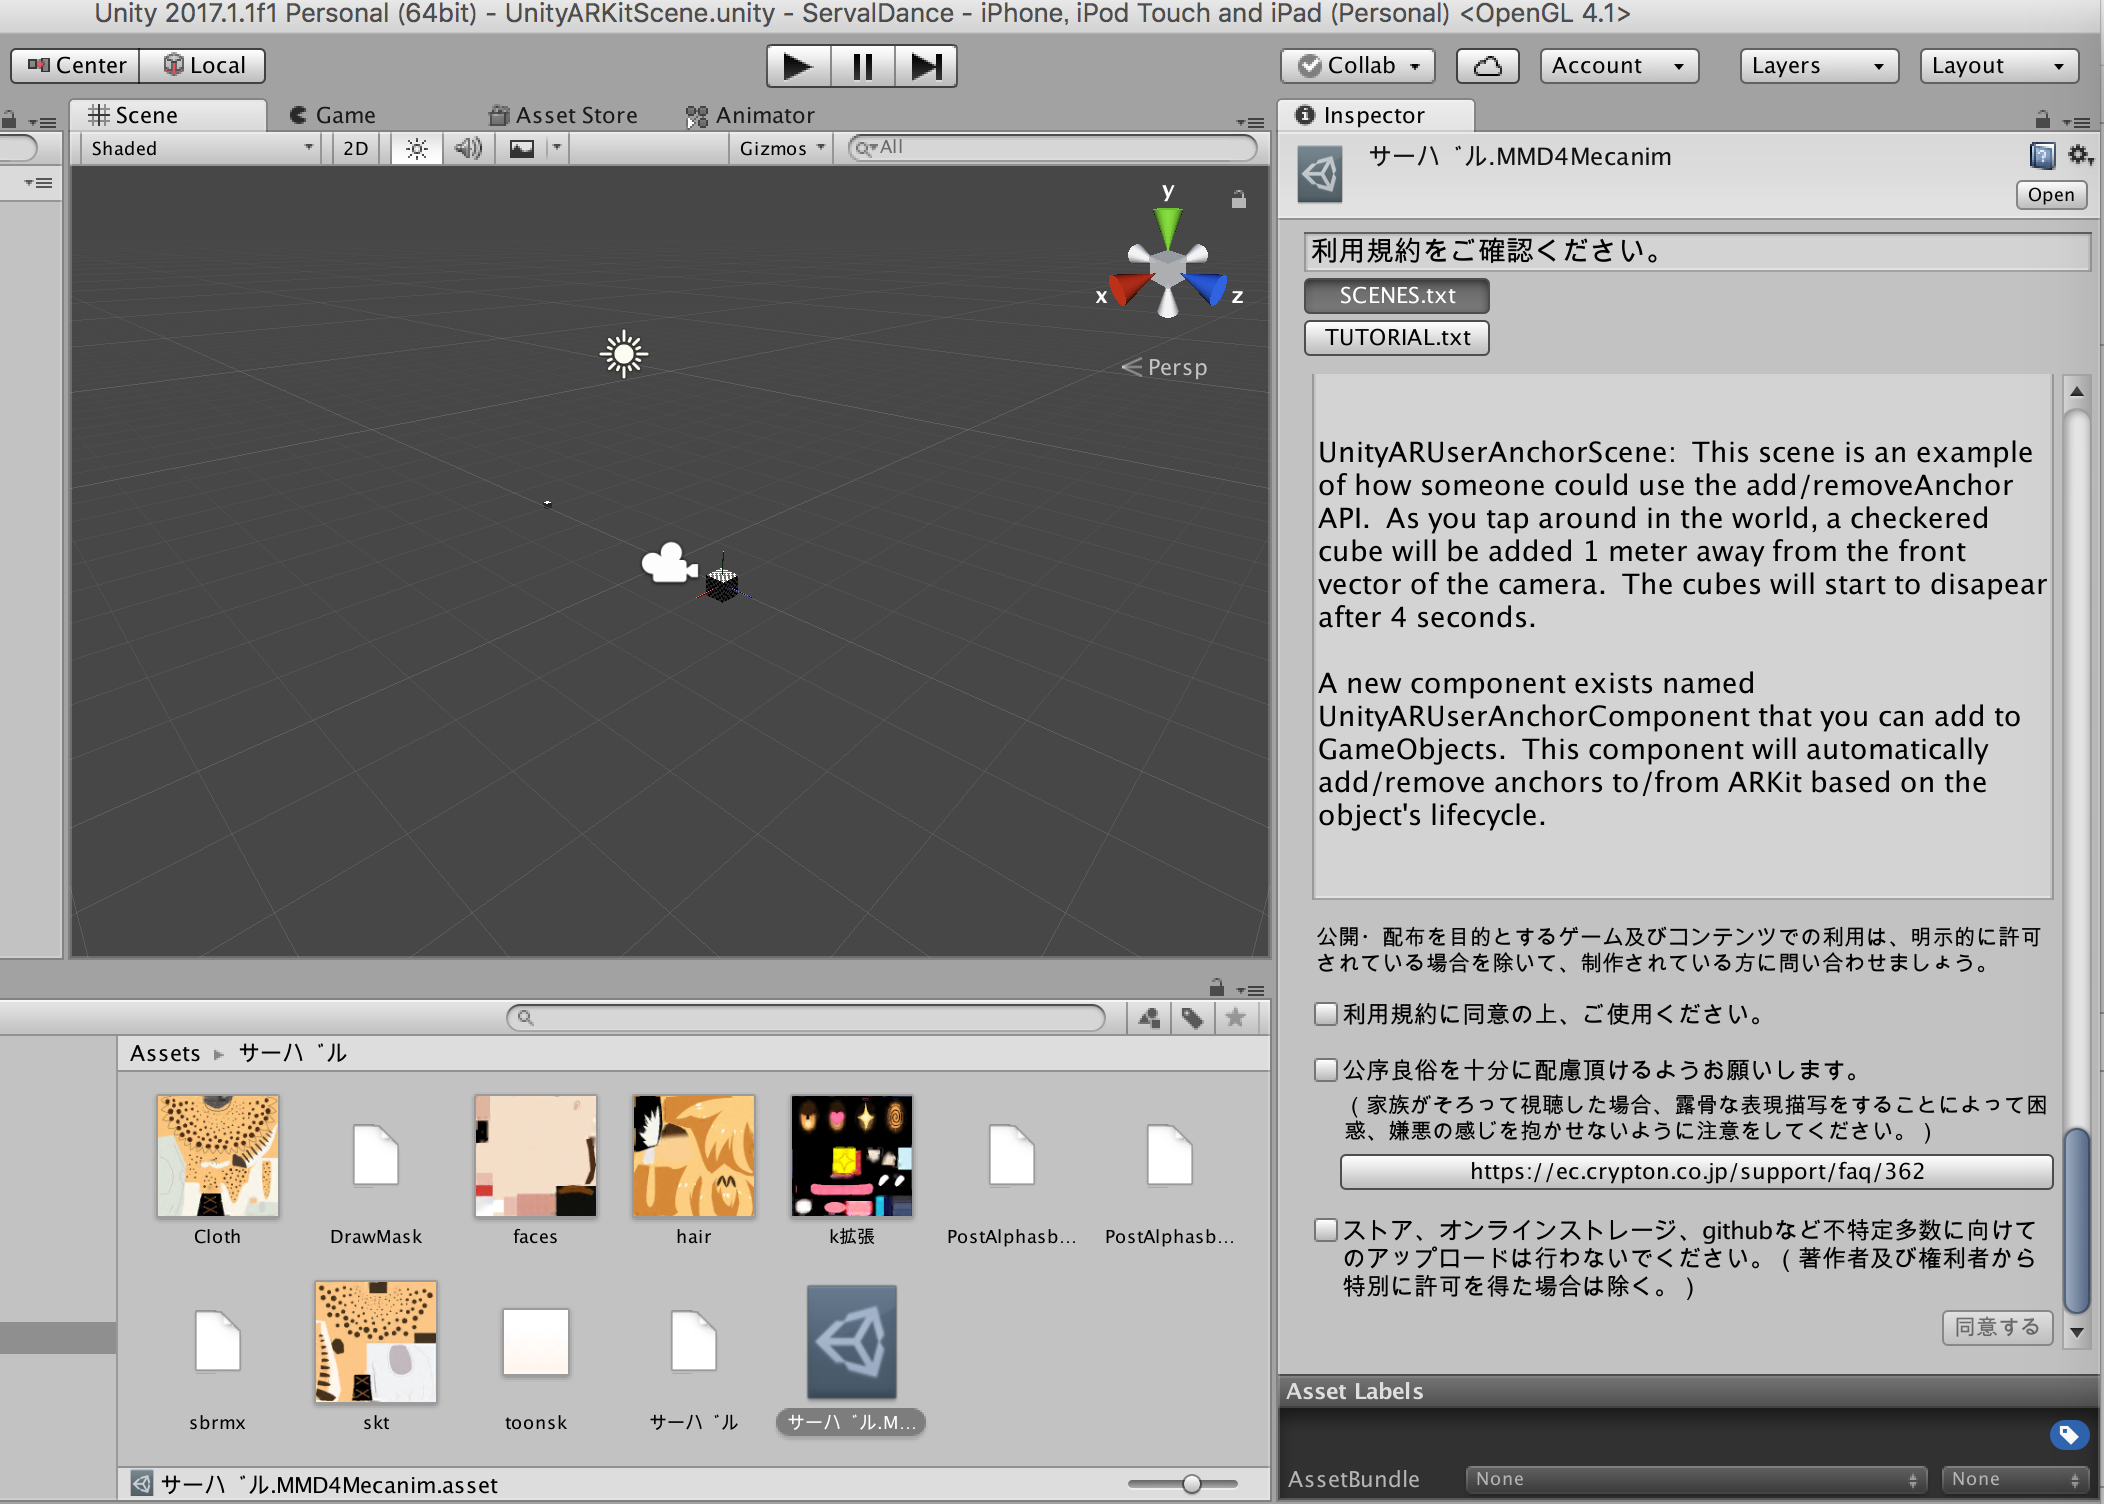This screenshot has height=1504, width=2104.
Task: Switch to the Asset Store tab
Action: tap(563, 115)
